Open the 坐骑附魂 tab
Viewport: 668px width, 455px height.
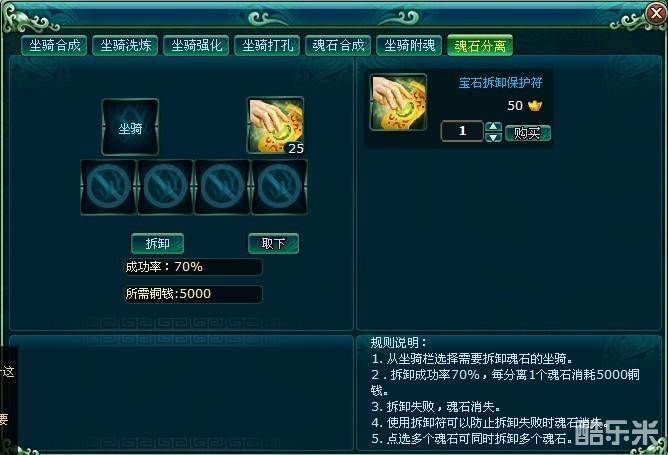(x=409, y=45)
